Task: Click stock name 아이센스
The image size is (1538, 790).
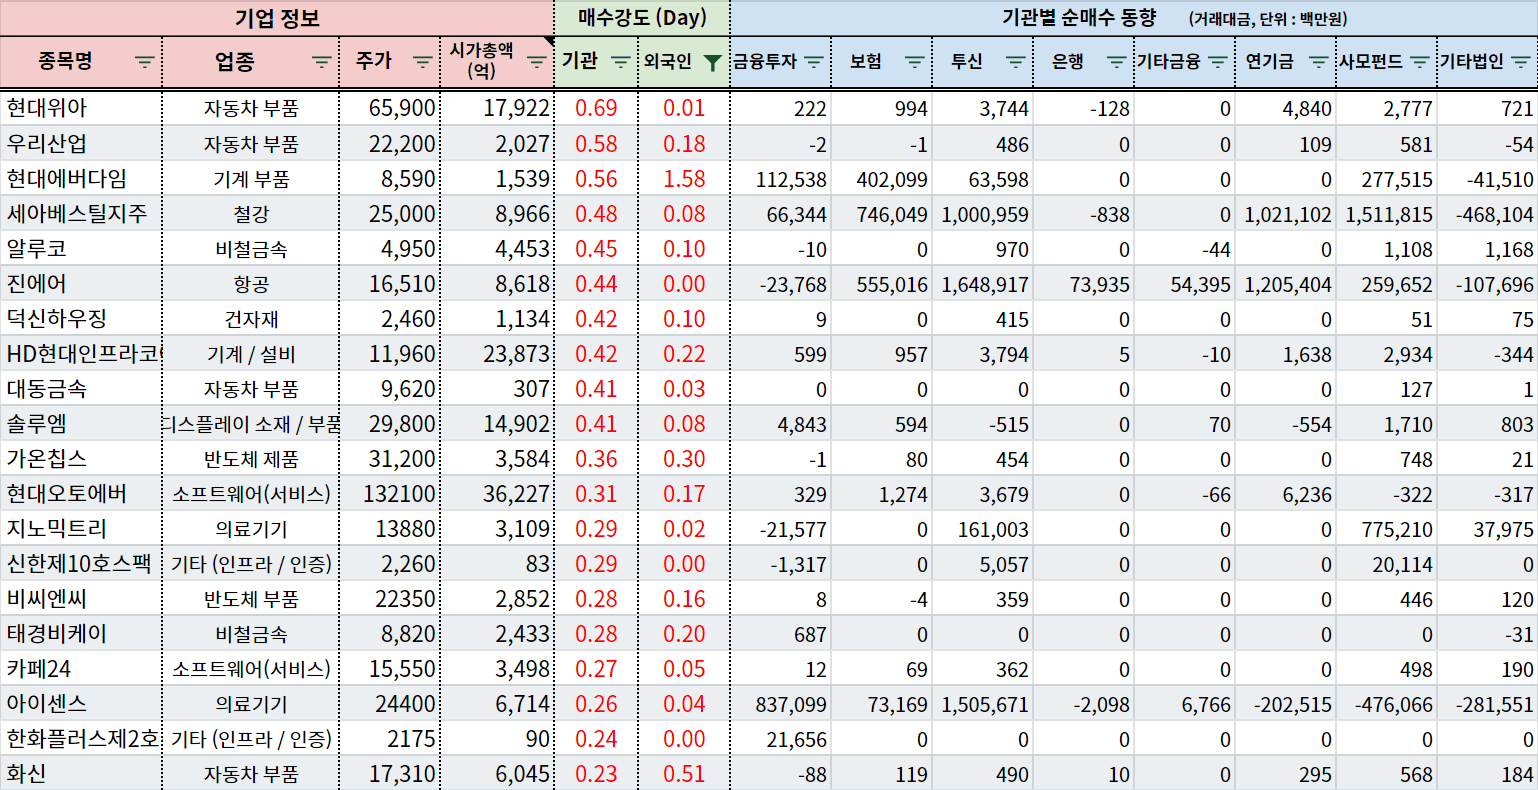Action: click(47, 703)
